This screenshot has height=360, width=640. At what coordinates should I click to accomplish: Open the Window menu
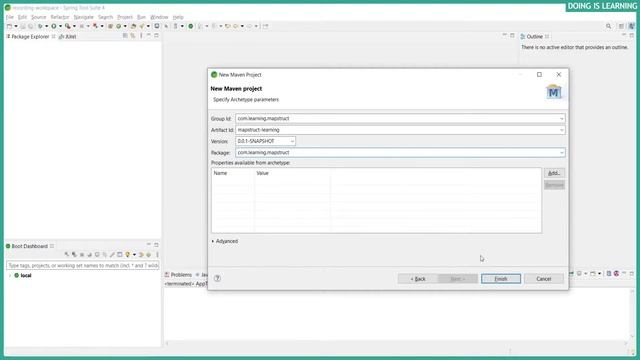[159, 17]
